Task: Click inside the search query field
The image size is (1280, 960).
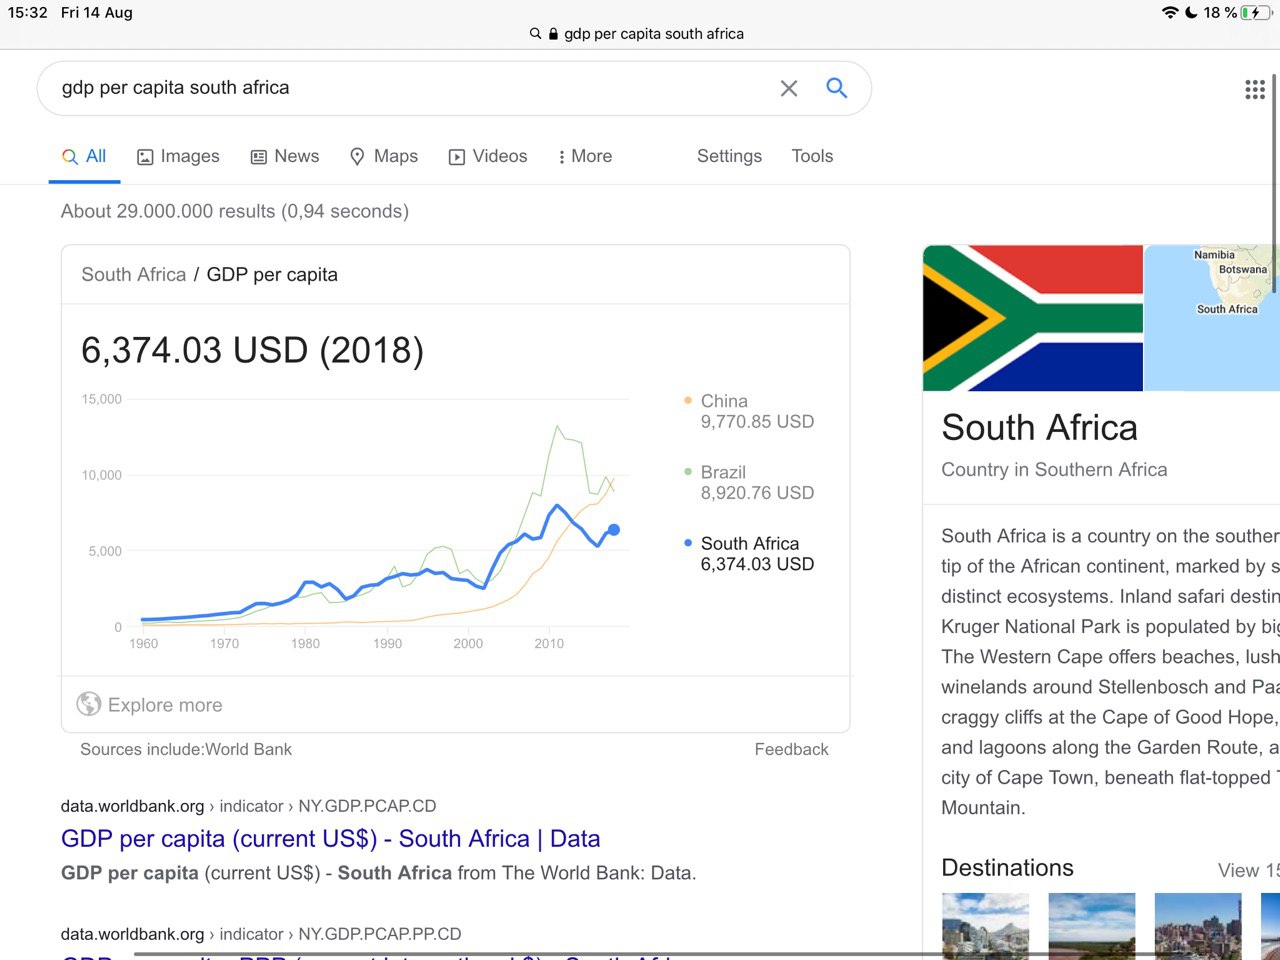Action: pos(400,88)
